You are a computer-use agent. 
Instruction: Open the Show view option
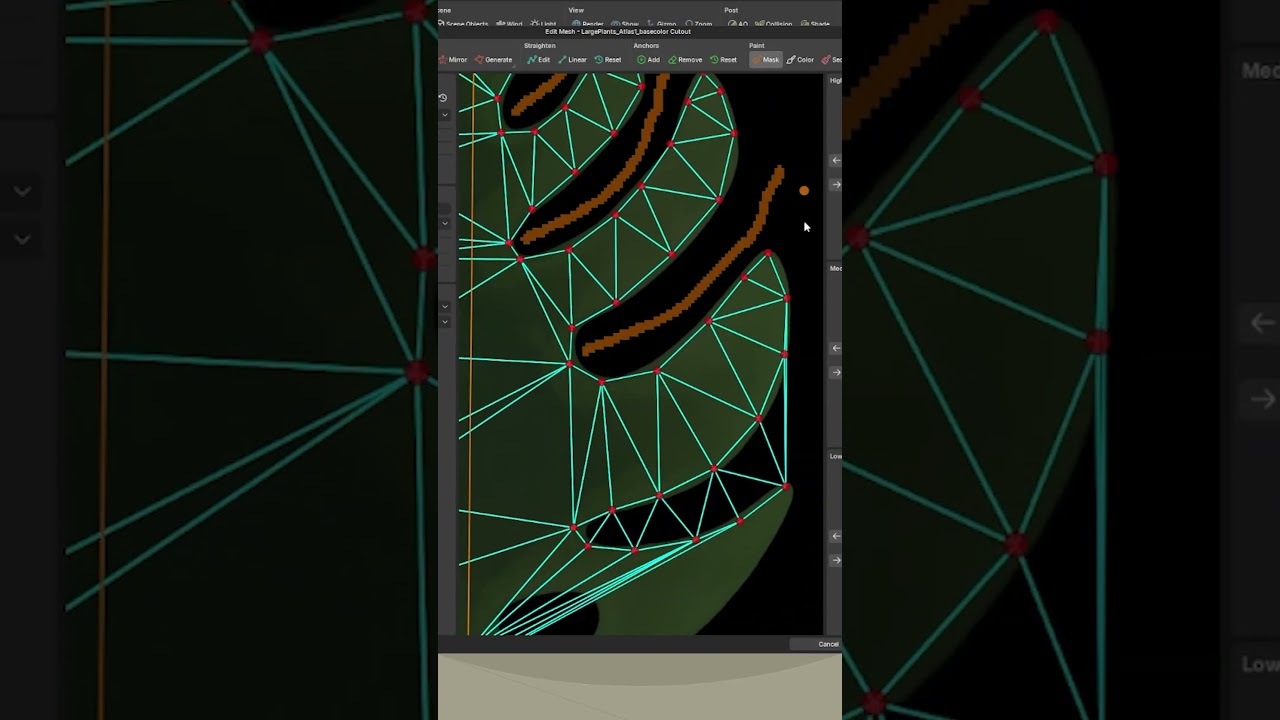pos(625,24)
